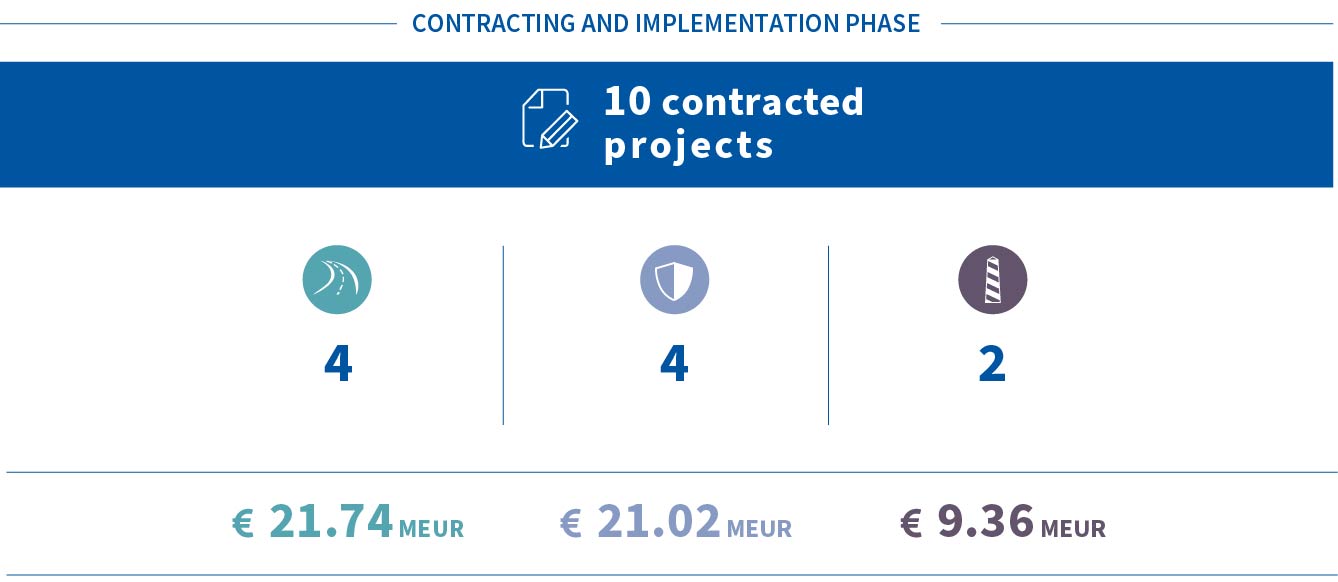
Task: Select the € 9.36 MEUR amount
Action: [x=1003, y=522]
